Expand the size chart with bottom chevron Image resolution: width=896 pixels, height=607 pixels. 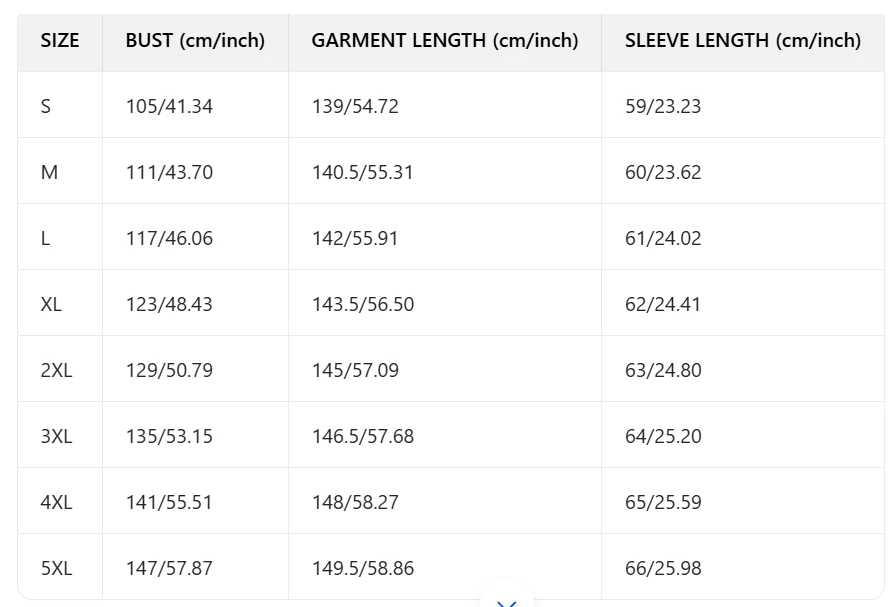tap(507, 600)
